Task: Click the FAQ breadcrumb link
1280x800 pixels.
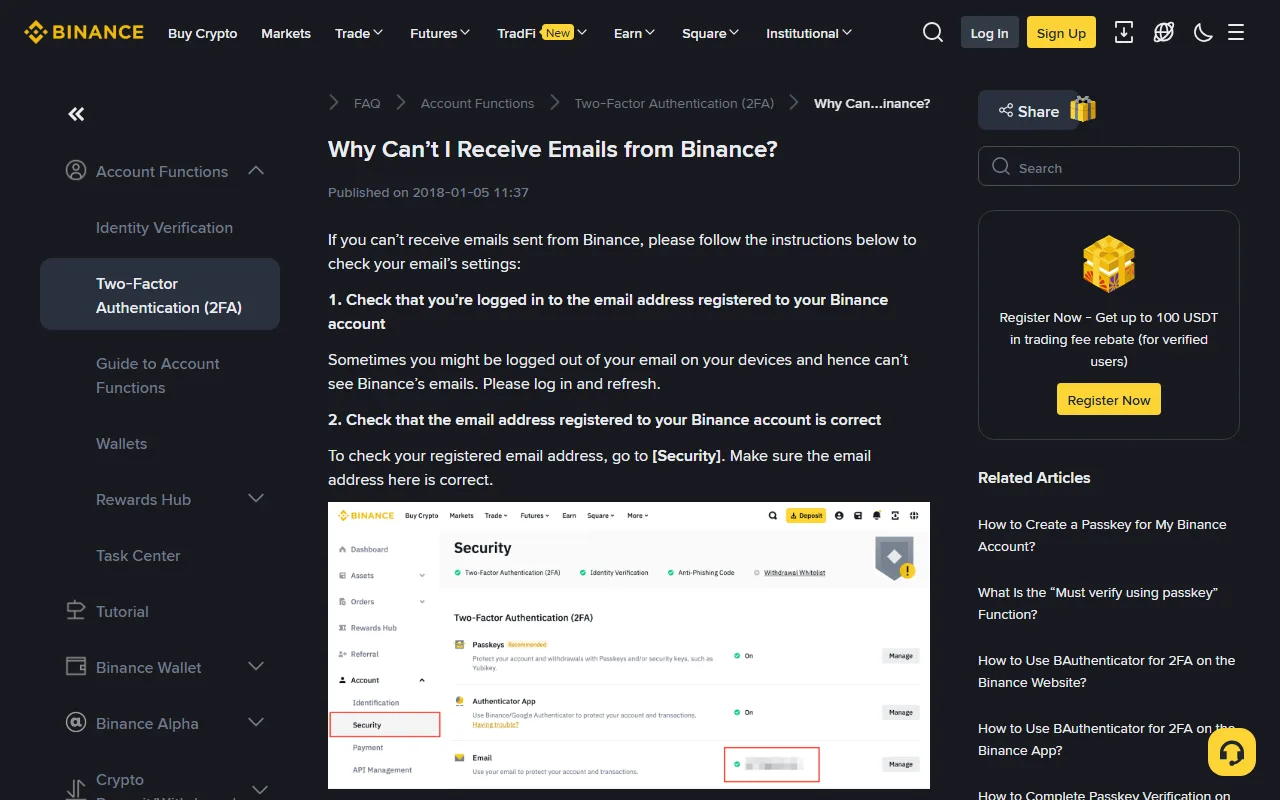Action: [367, 103]
